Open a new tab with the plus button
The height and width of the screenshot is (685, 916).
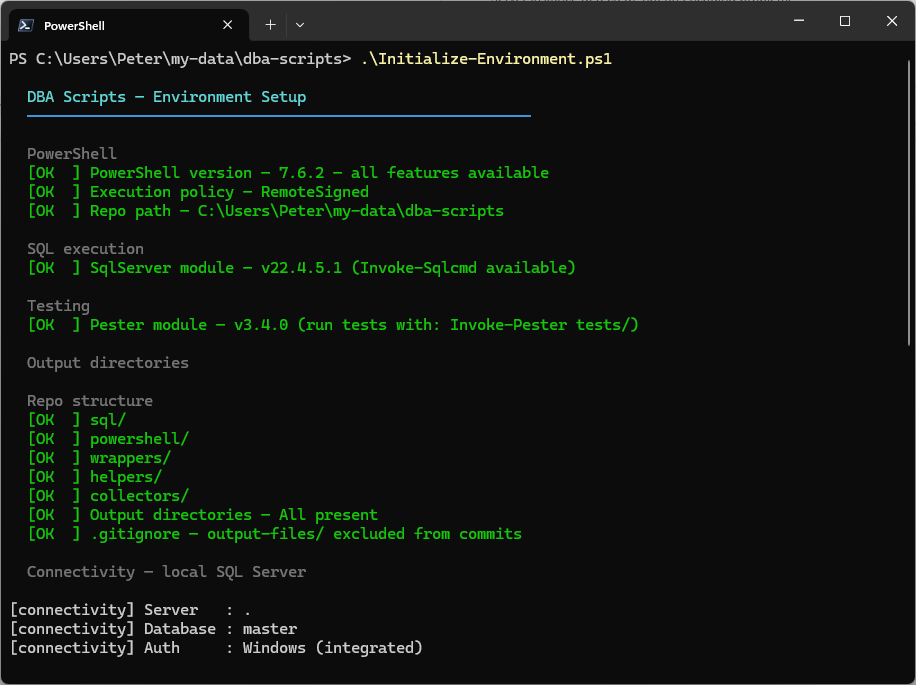pos(270,25)
